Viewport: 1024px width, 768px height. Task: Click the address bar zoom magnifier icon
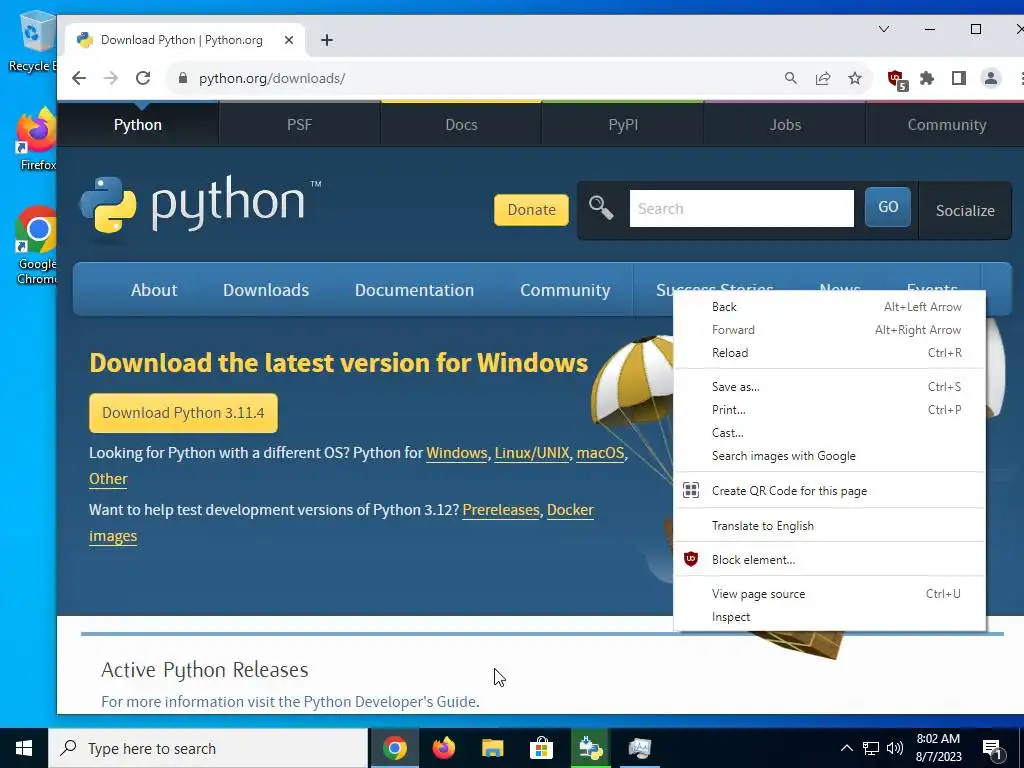click(791, 78)
